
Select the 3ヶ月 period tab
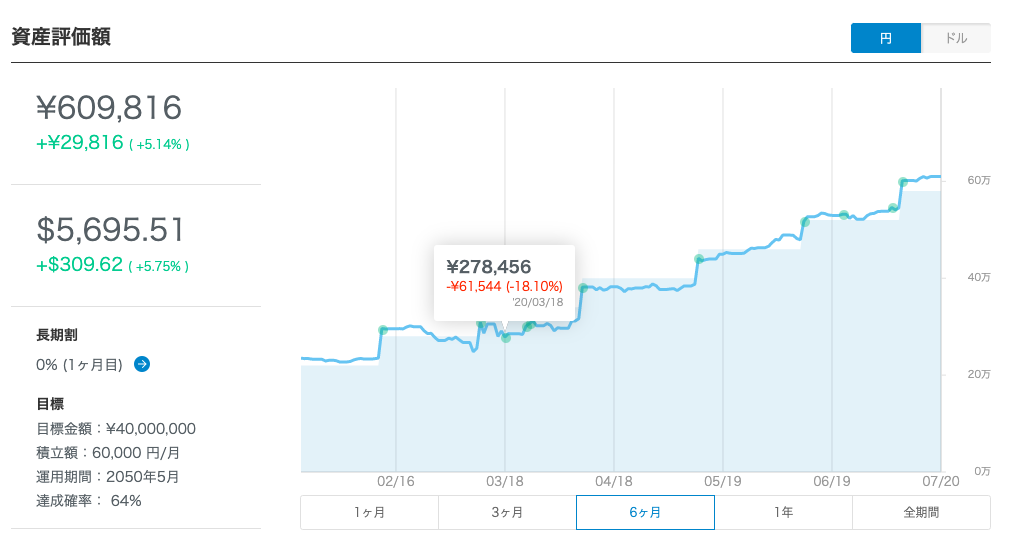507,512
